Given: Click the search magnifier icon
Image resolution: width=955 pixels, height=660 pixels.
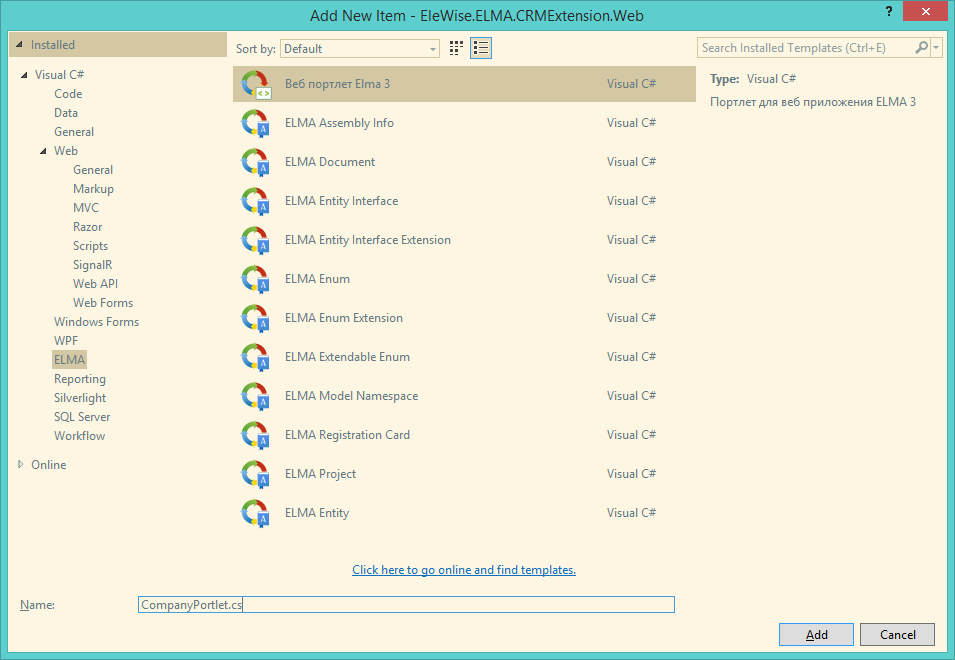Looking at the screenshot, I should (x=921, y=48).
